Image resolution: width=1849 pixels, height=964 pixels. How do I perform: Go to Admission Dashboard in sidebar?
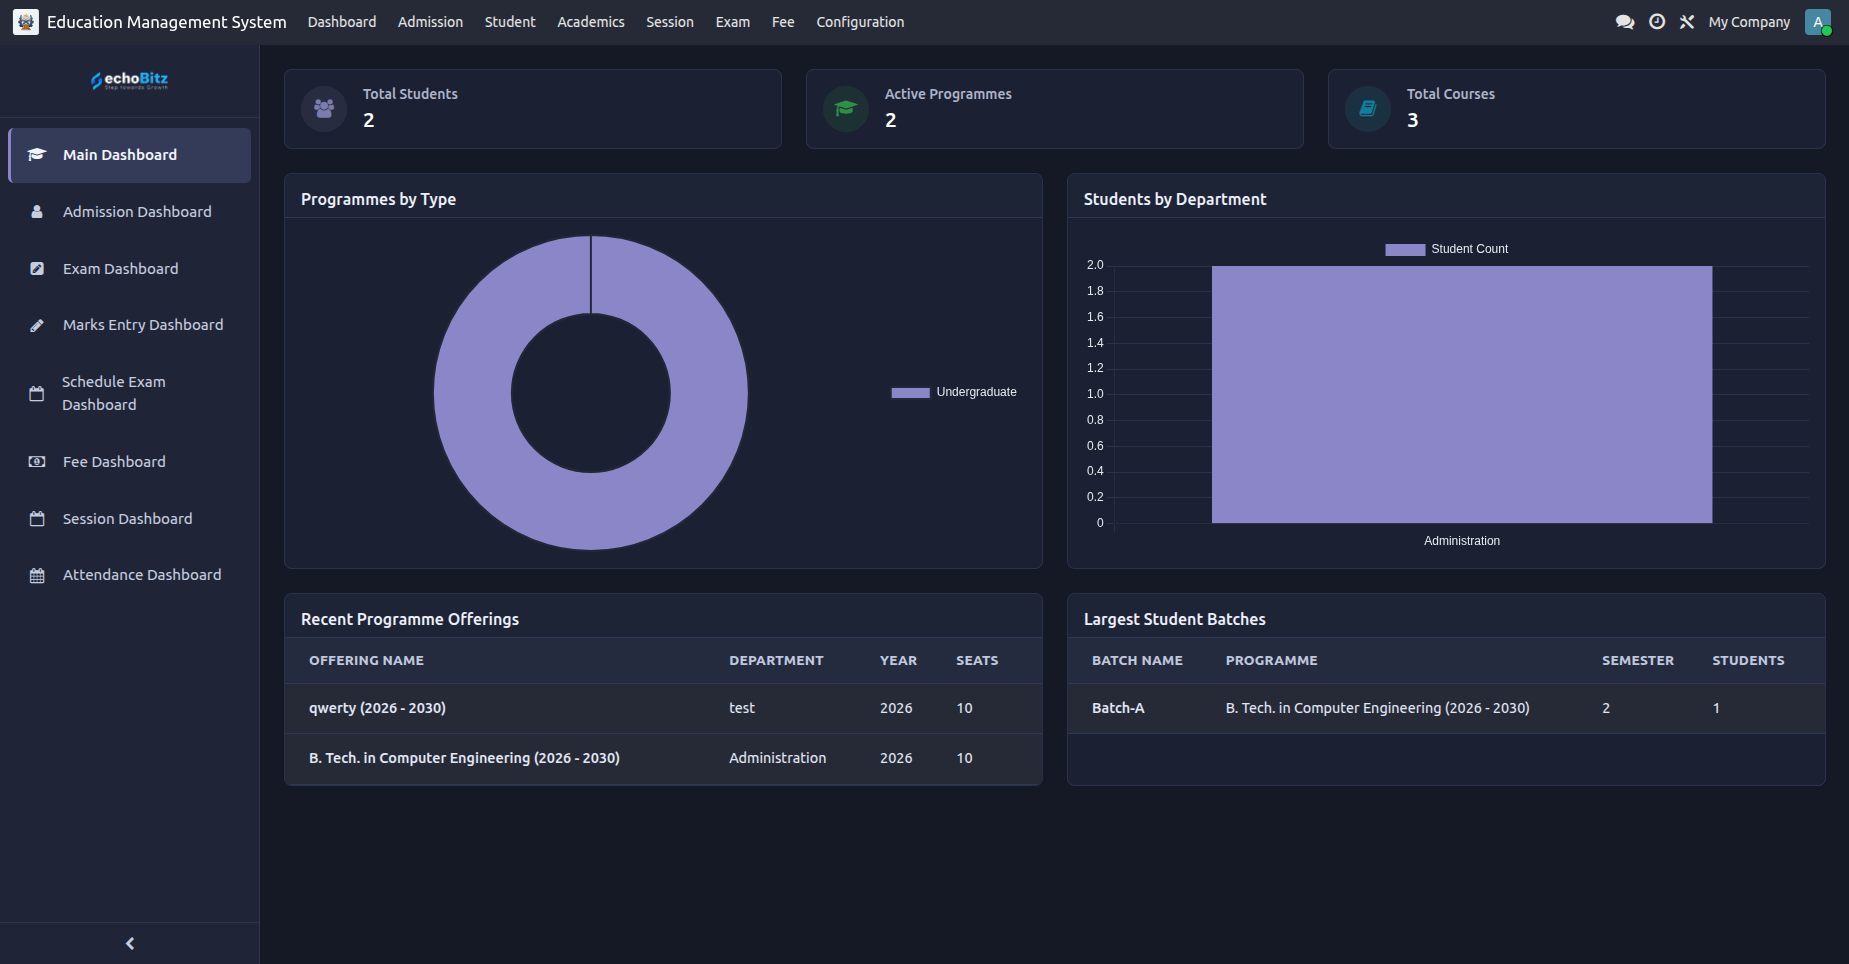[x=130, y=212]
